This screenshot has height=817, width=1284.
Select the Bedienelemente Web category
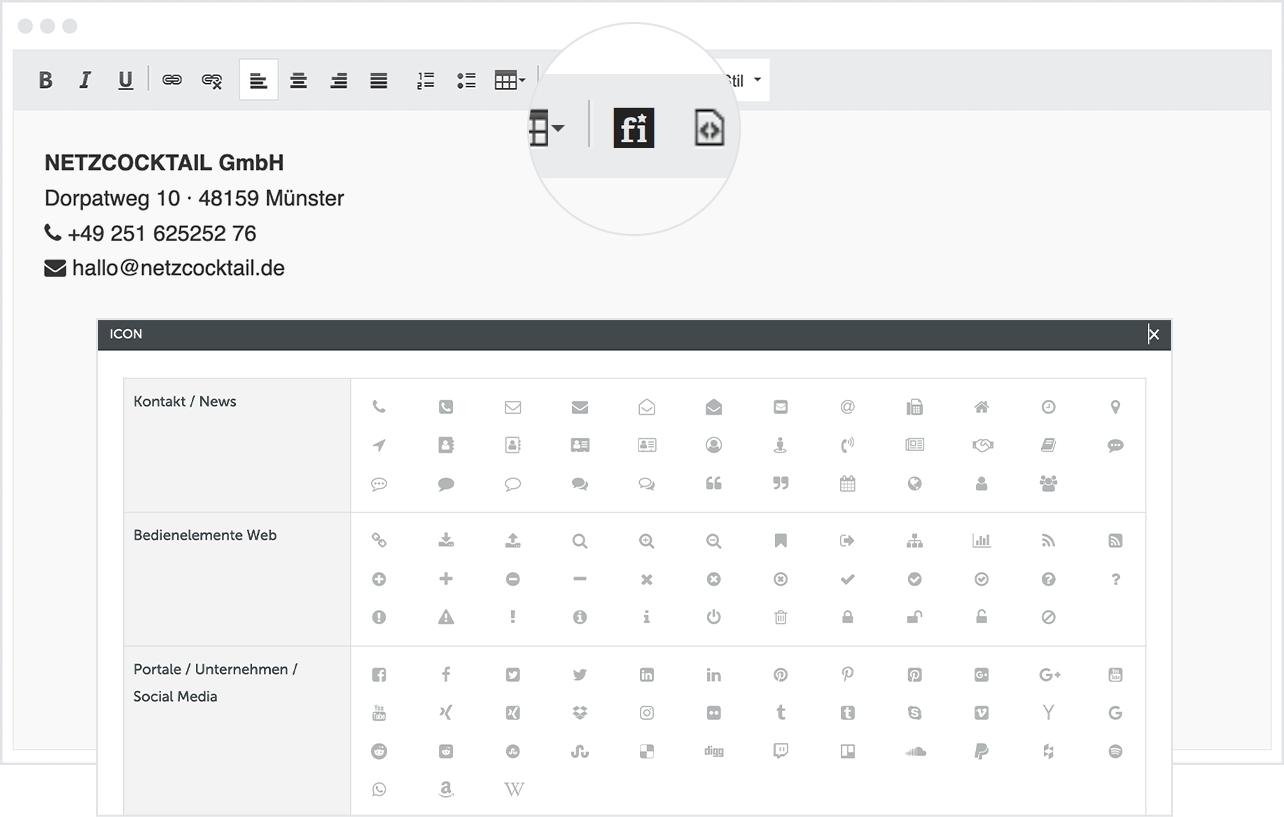[x=205, y=536]
